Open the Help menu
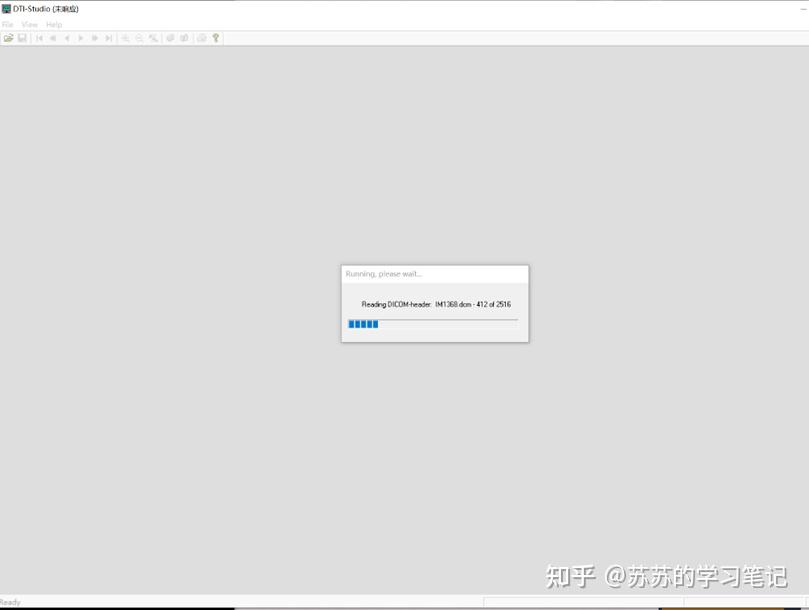Image resolution: width=809 pixels, height=610 pixels. point(52,24)
